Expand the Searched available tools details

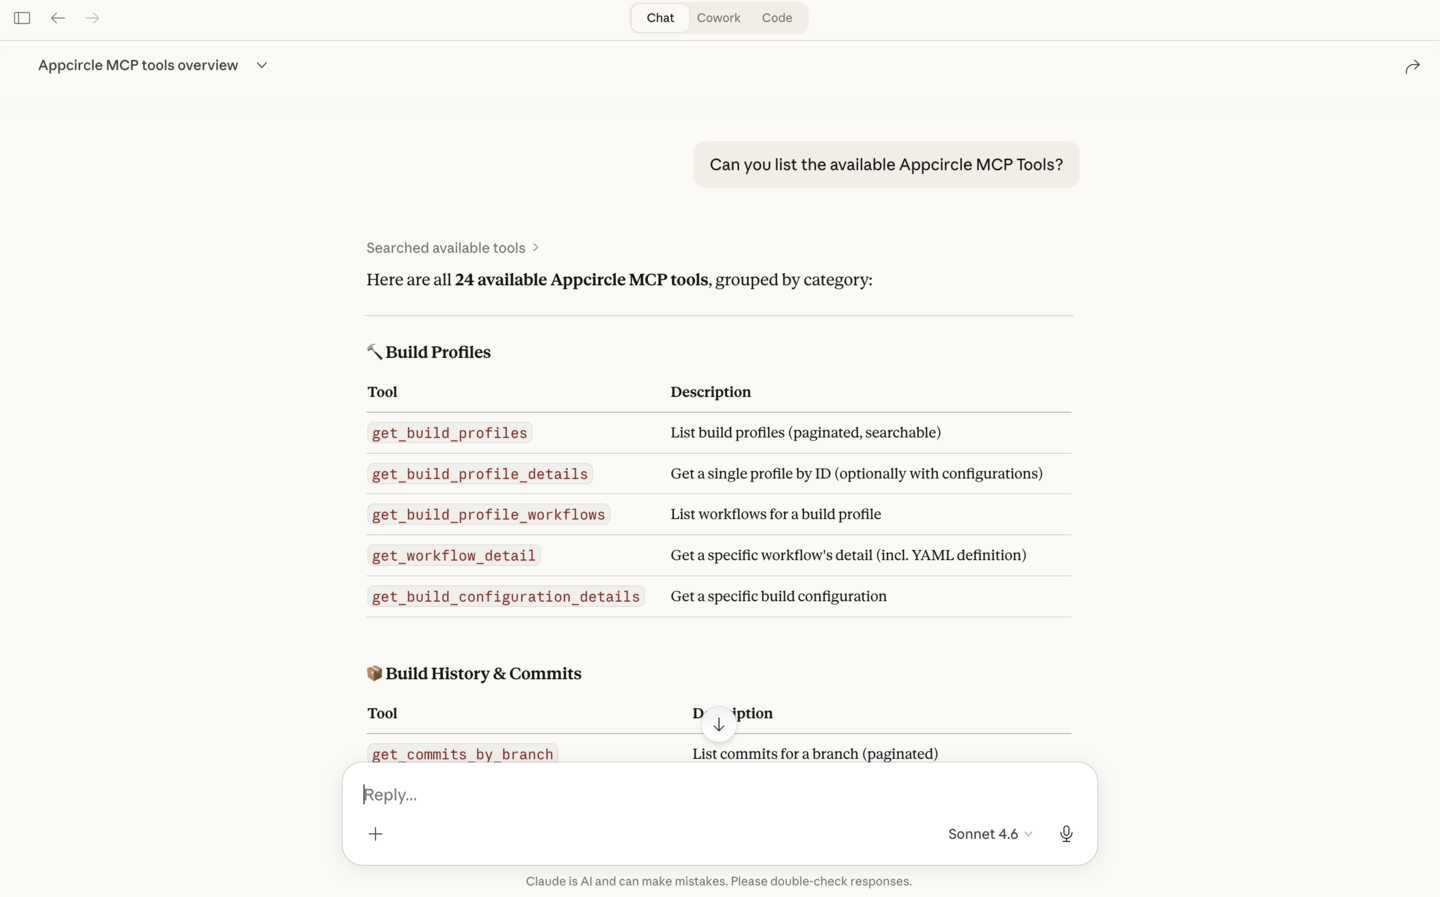coord(452,247)
